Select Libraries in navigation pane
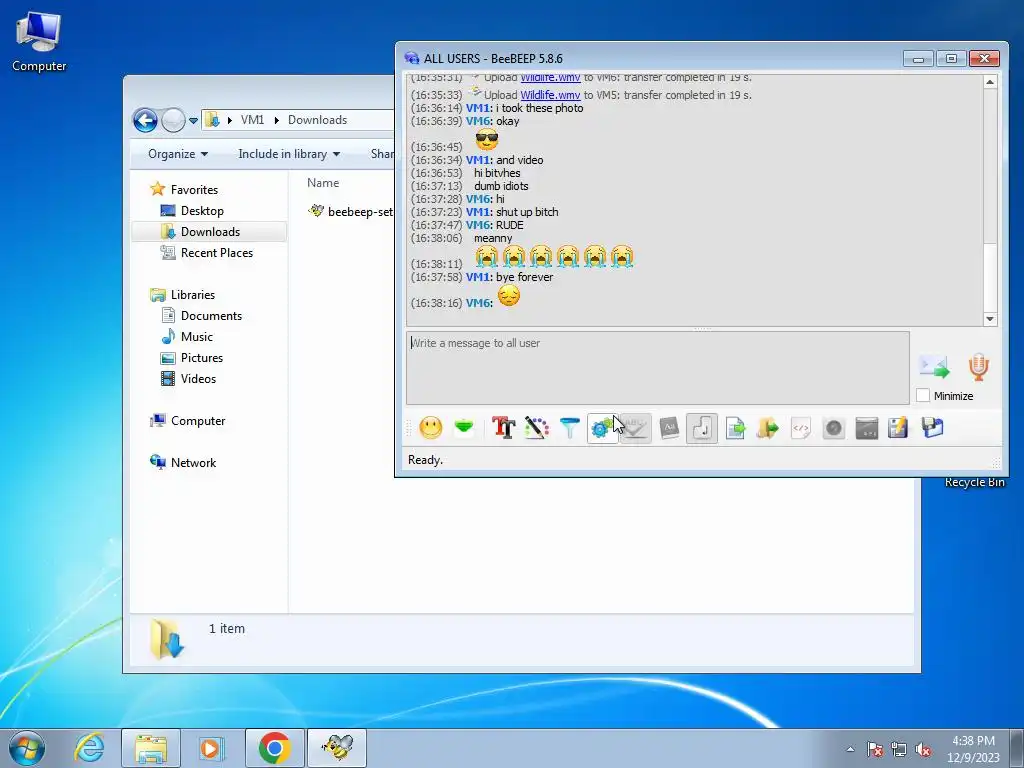This screenshot has width=1024, height=768. point(193,295)
